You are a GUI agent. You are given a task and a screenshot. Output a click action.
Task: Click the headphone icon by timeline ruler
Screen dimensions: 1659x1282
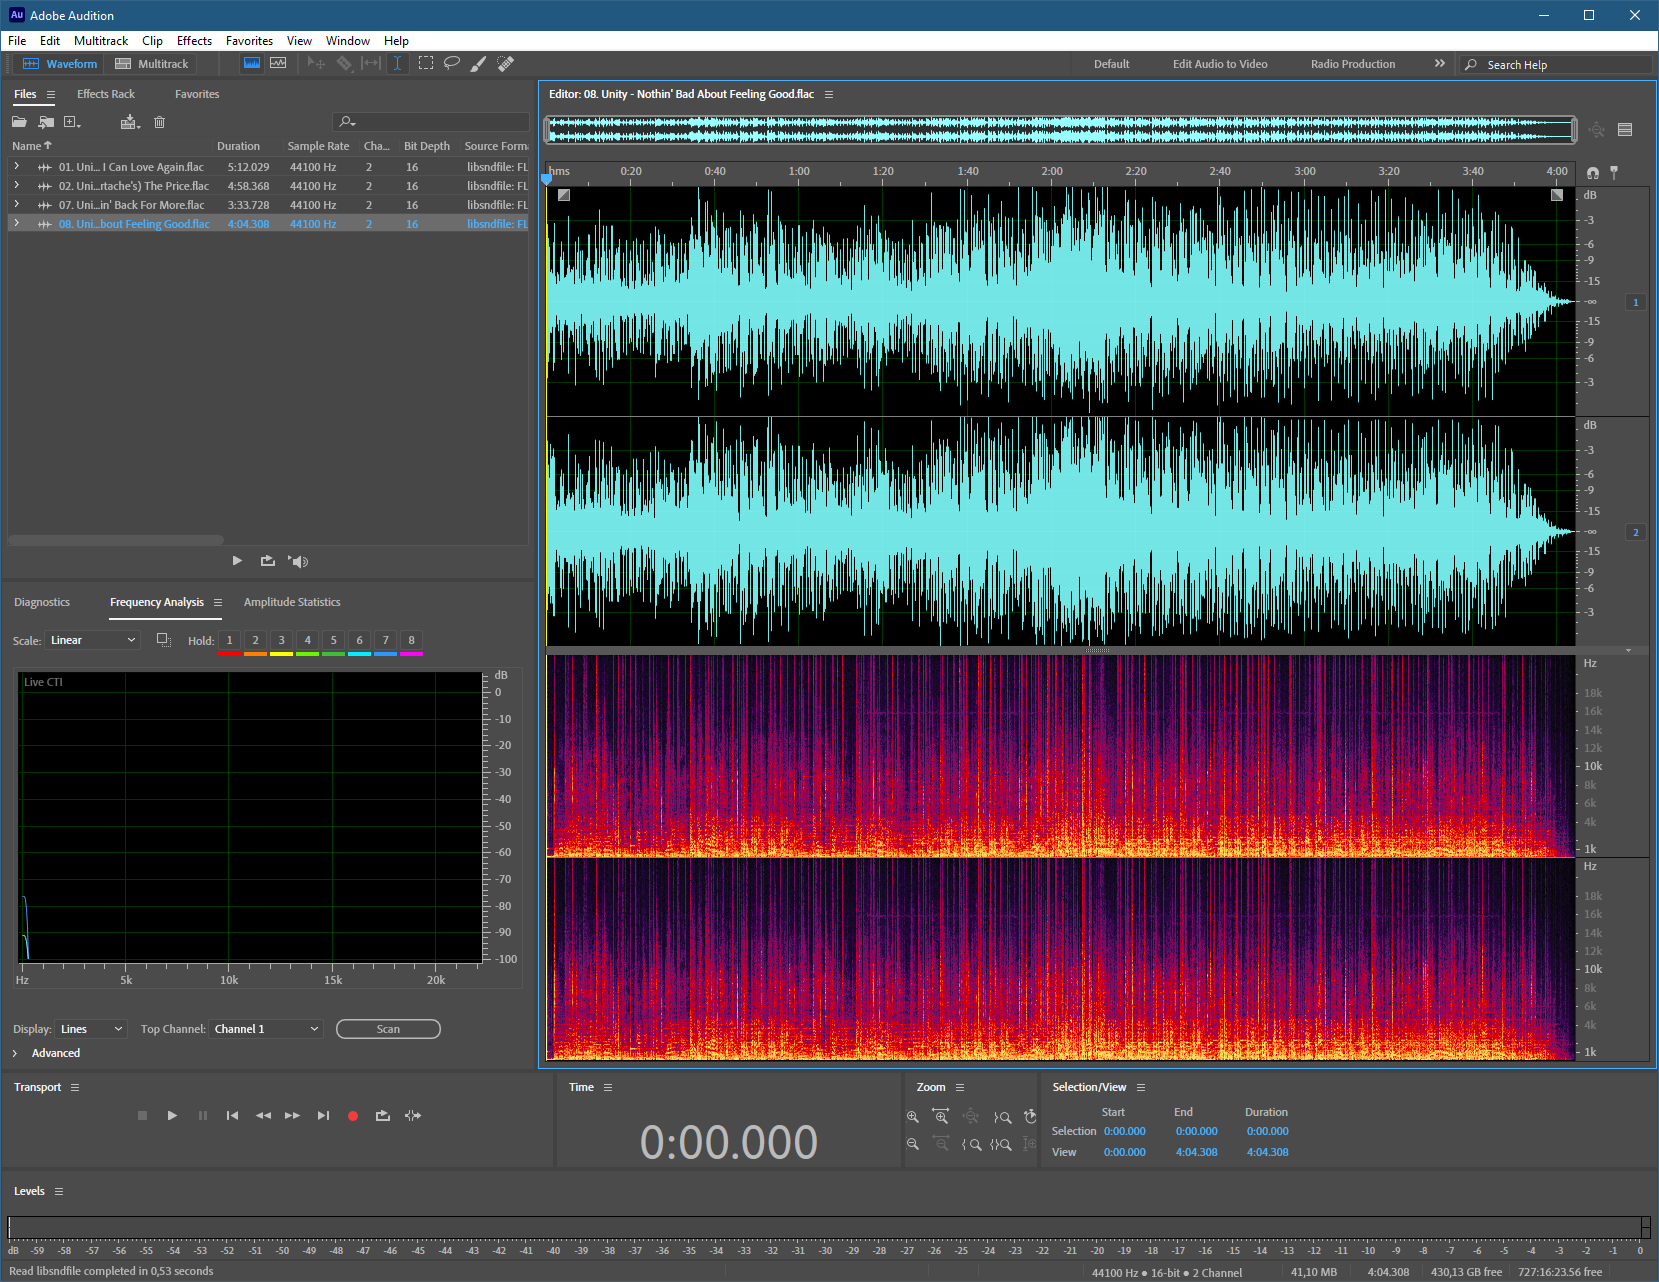[1593, 173]
